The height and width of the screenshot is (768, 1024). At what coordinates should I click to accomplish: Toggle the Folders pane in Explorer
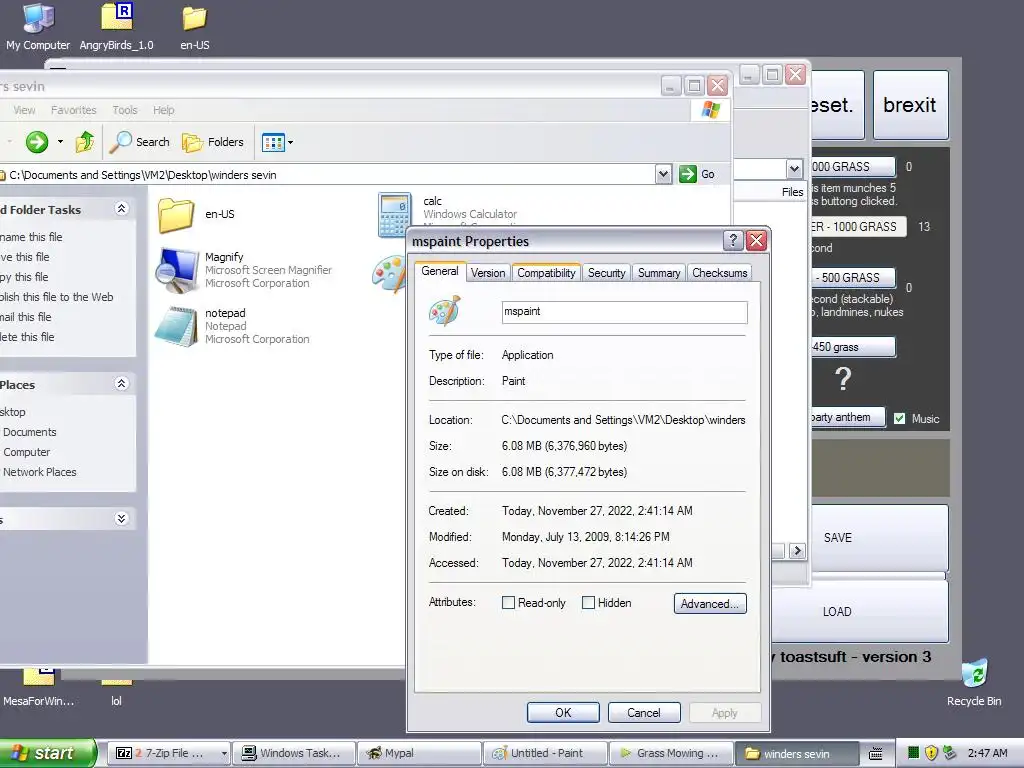coord(213,142)
